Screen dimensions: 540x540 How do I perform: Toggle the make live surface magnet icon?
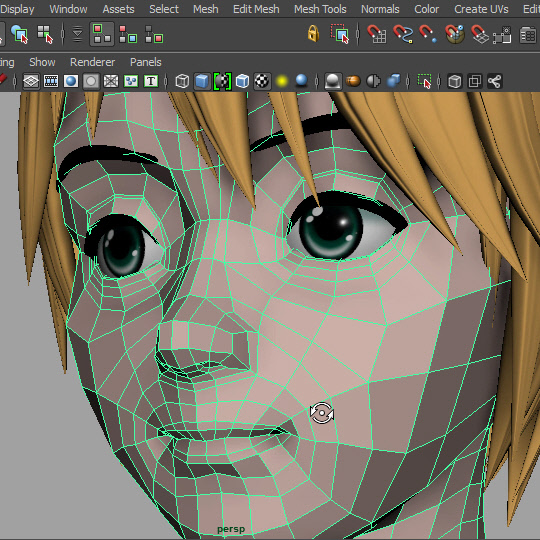click(x=455, y=34)
